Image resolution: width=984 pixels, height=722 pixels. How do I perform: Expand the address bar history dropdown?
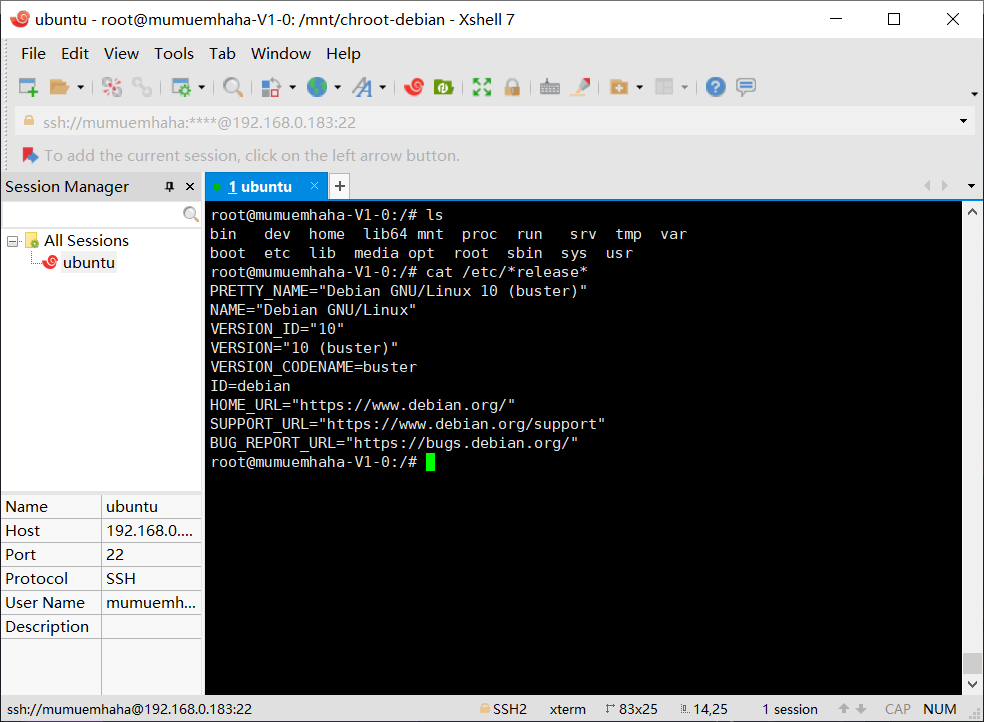963,121
